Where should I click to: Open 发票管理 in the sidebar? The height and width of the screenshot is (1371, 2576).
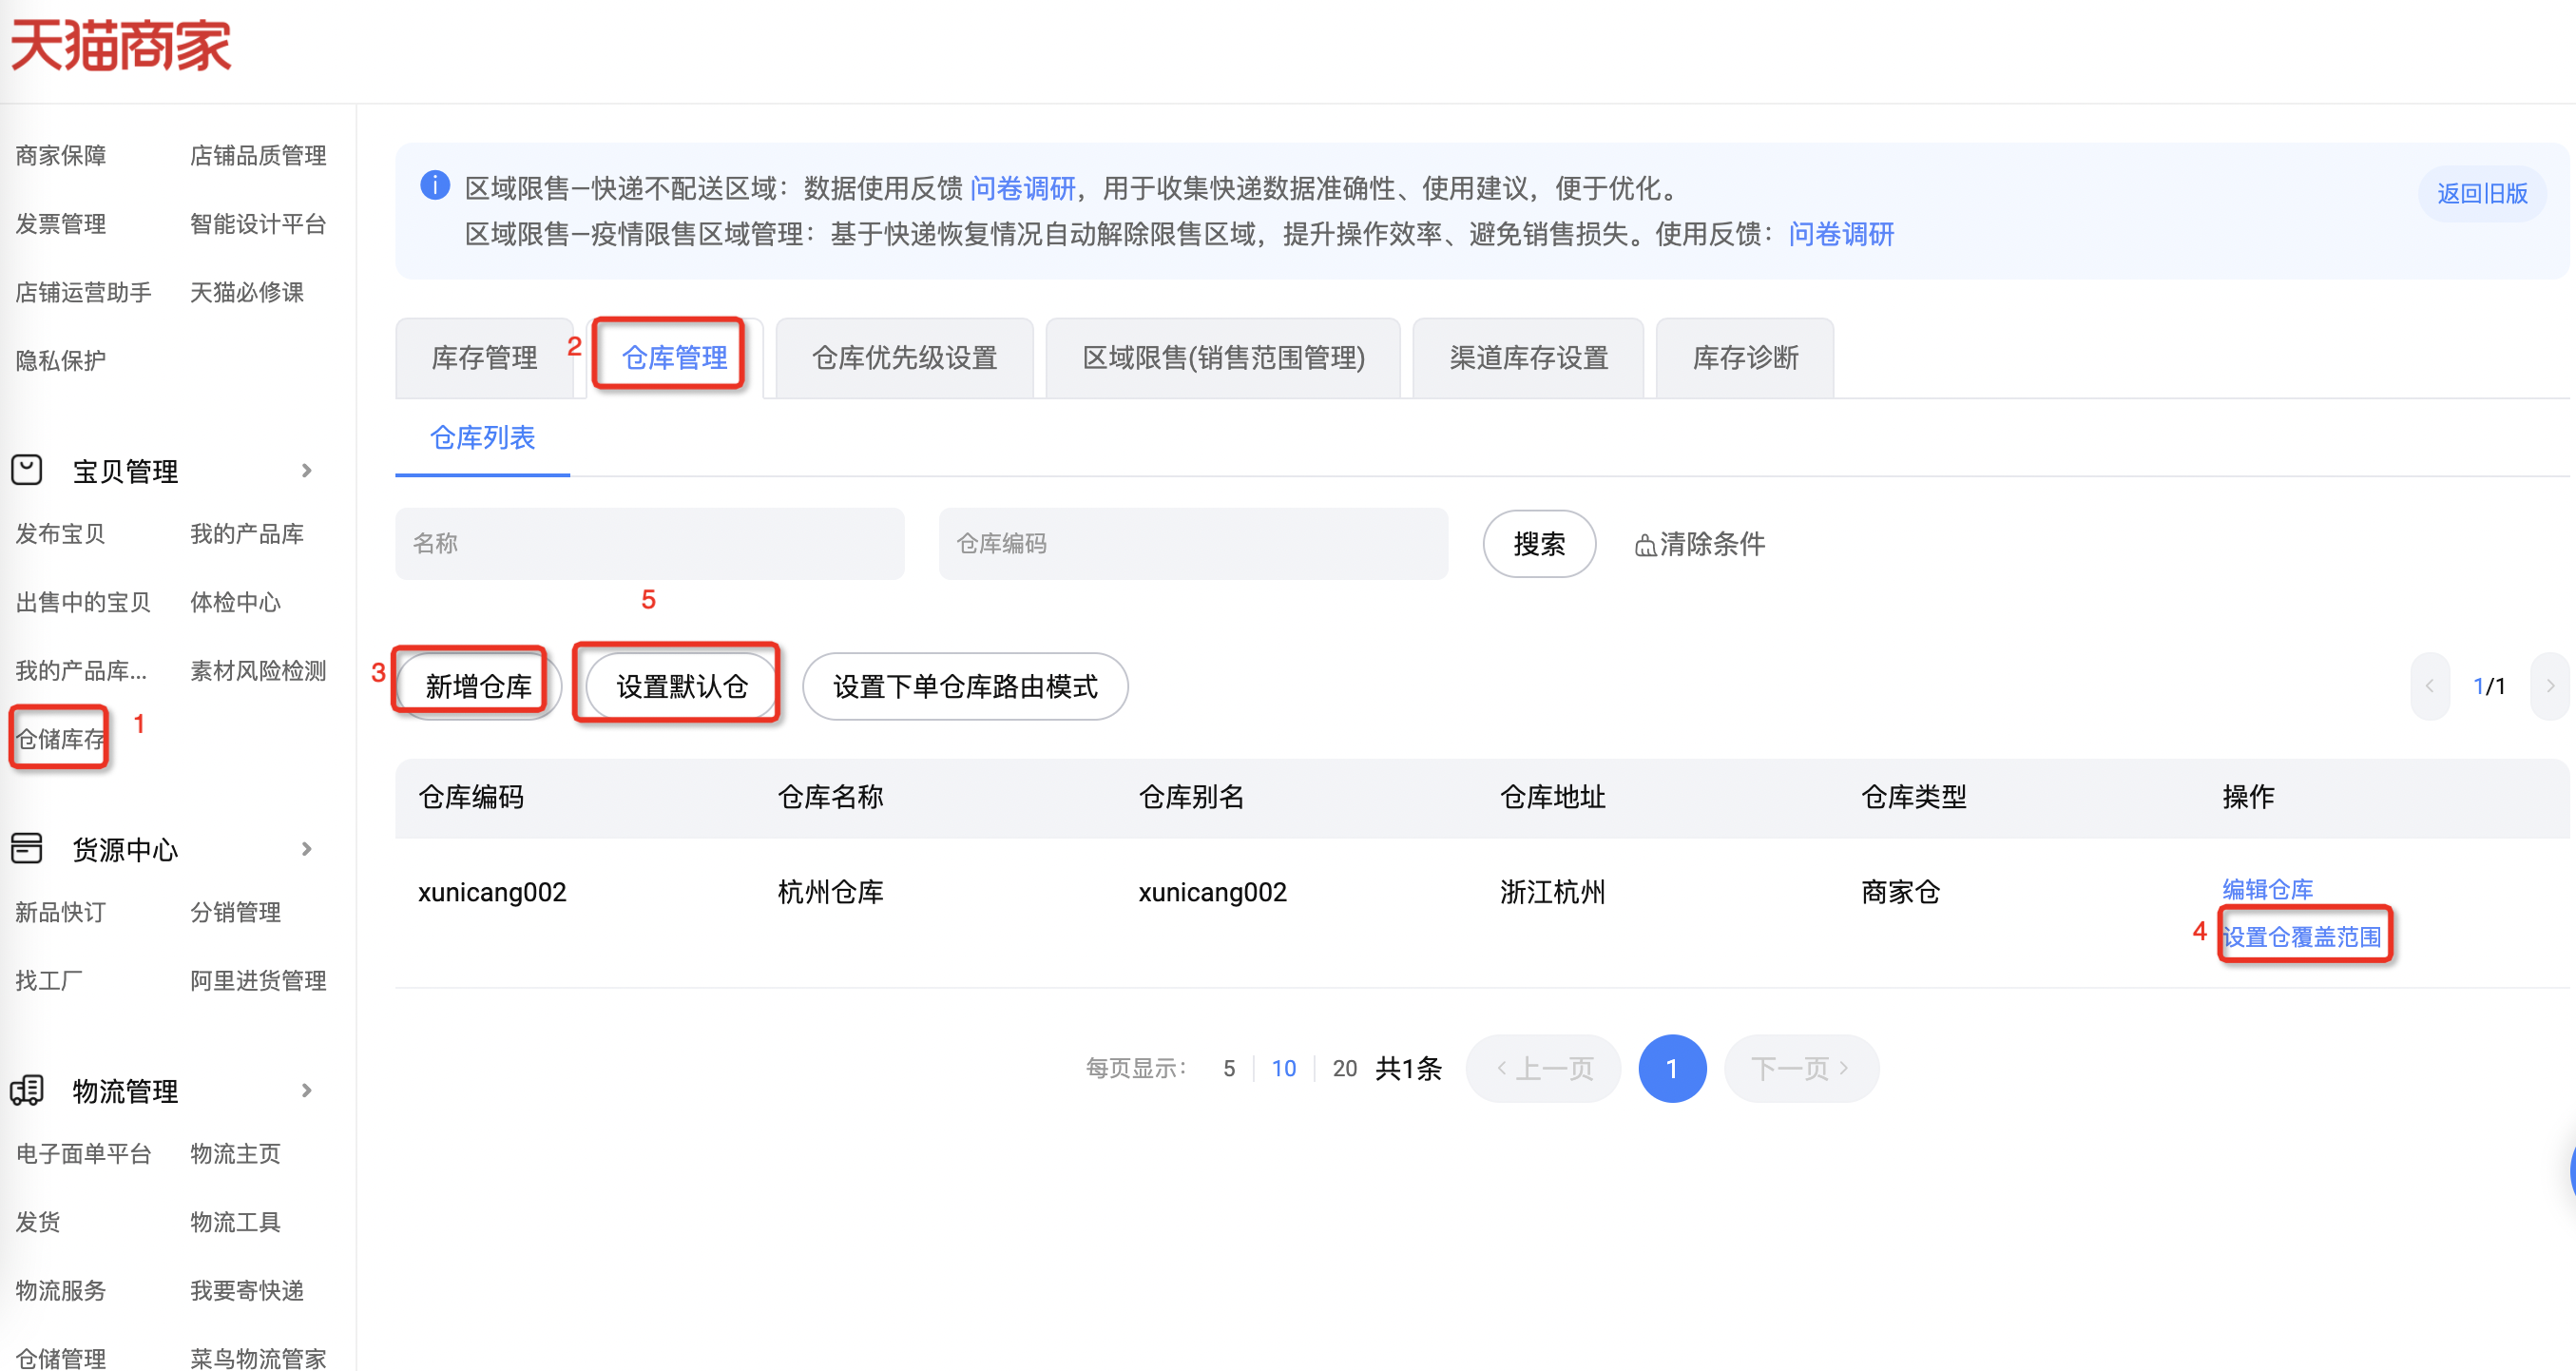point(60,223)
